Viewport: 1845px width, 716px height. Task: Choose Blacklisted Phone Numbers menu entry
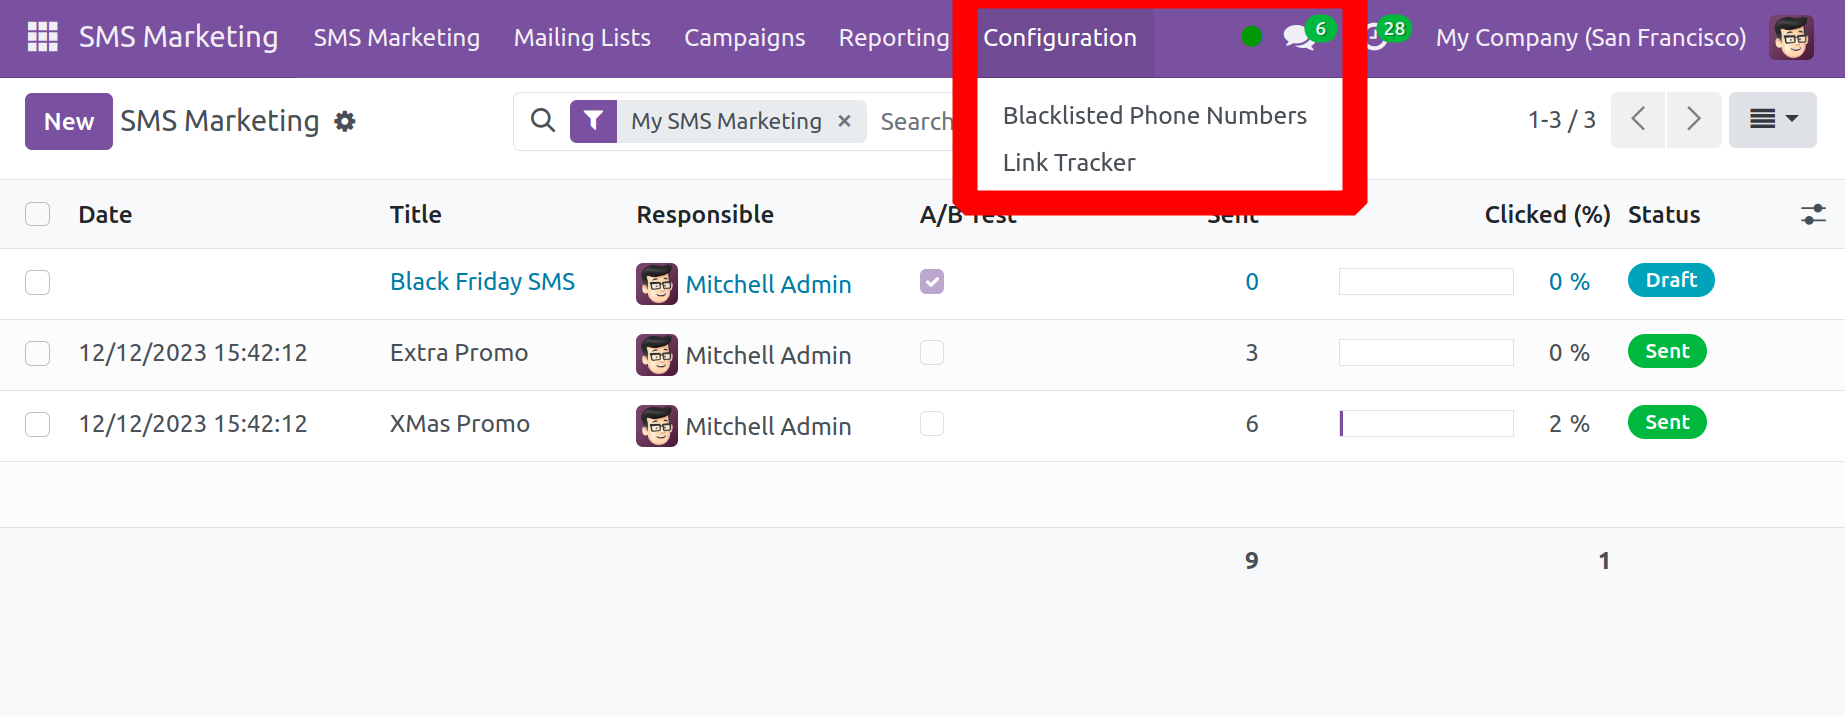coord(1154,116)
